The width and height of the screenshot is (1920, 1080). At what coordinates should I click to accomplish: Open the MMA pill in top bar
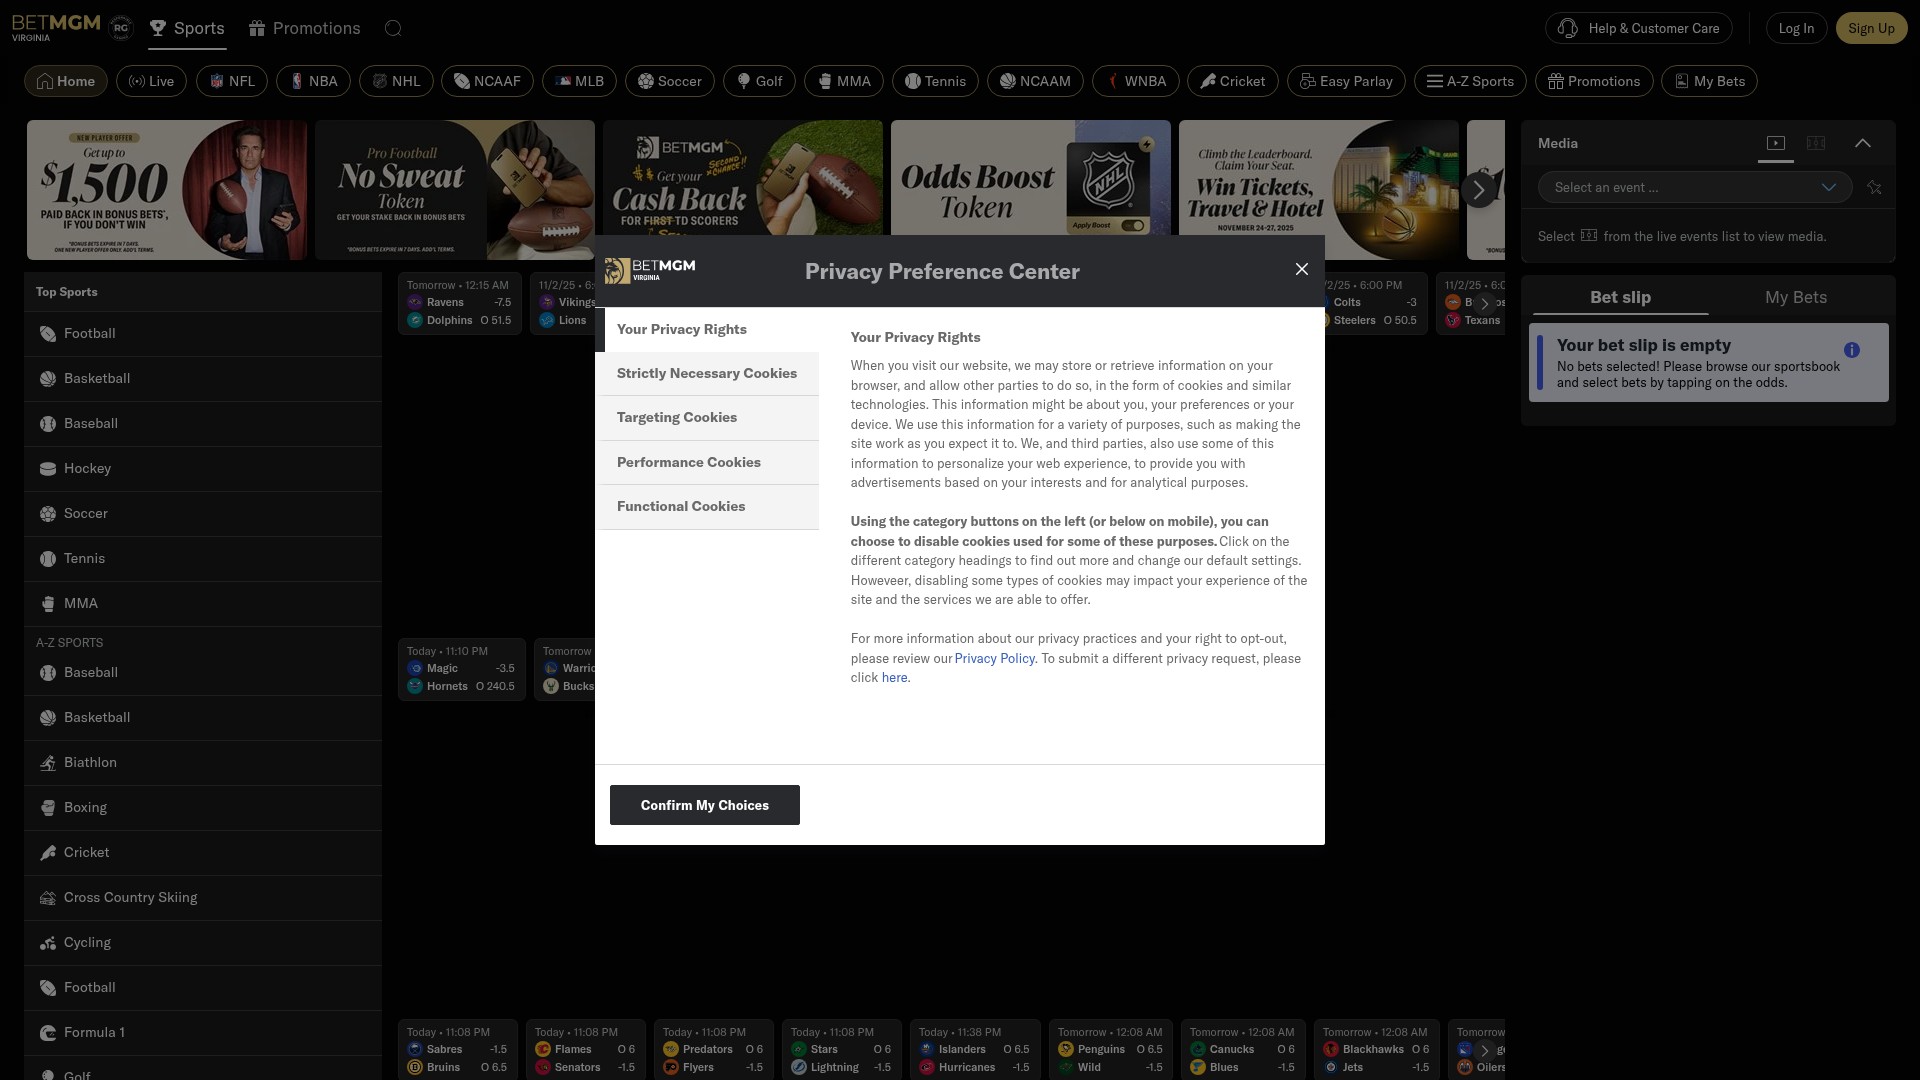844,81
